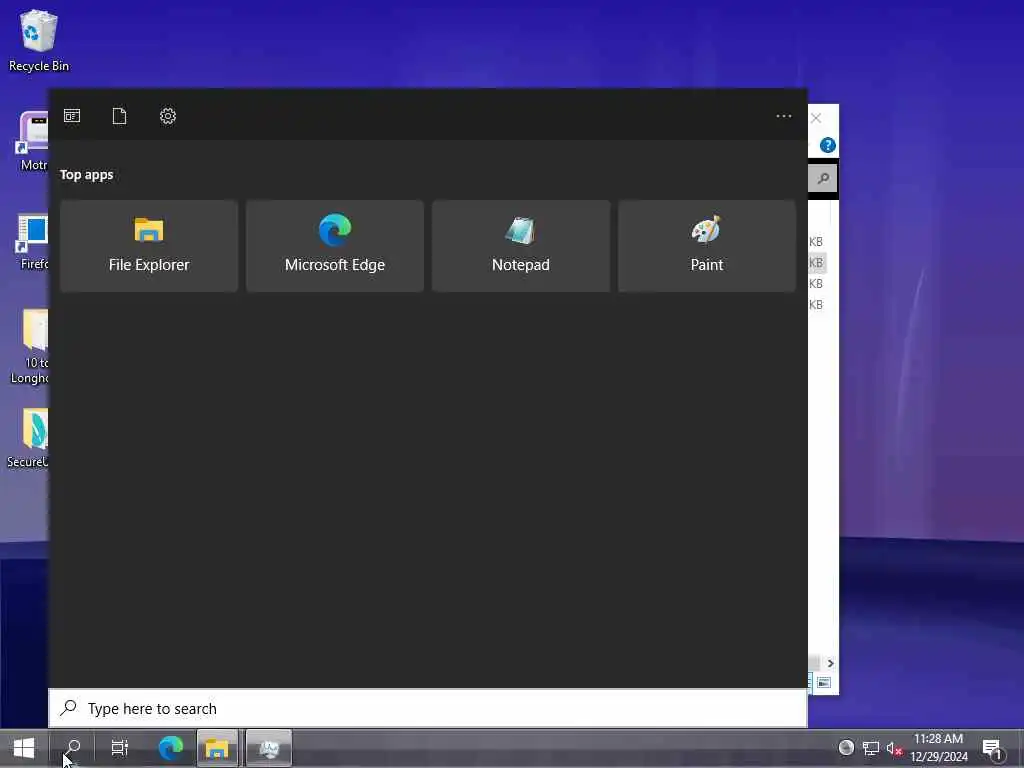Open the Settings filter gear icon
The width and height of the screenshot is (1024, 768).
click(x=168, y=116)
